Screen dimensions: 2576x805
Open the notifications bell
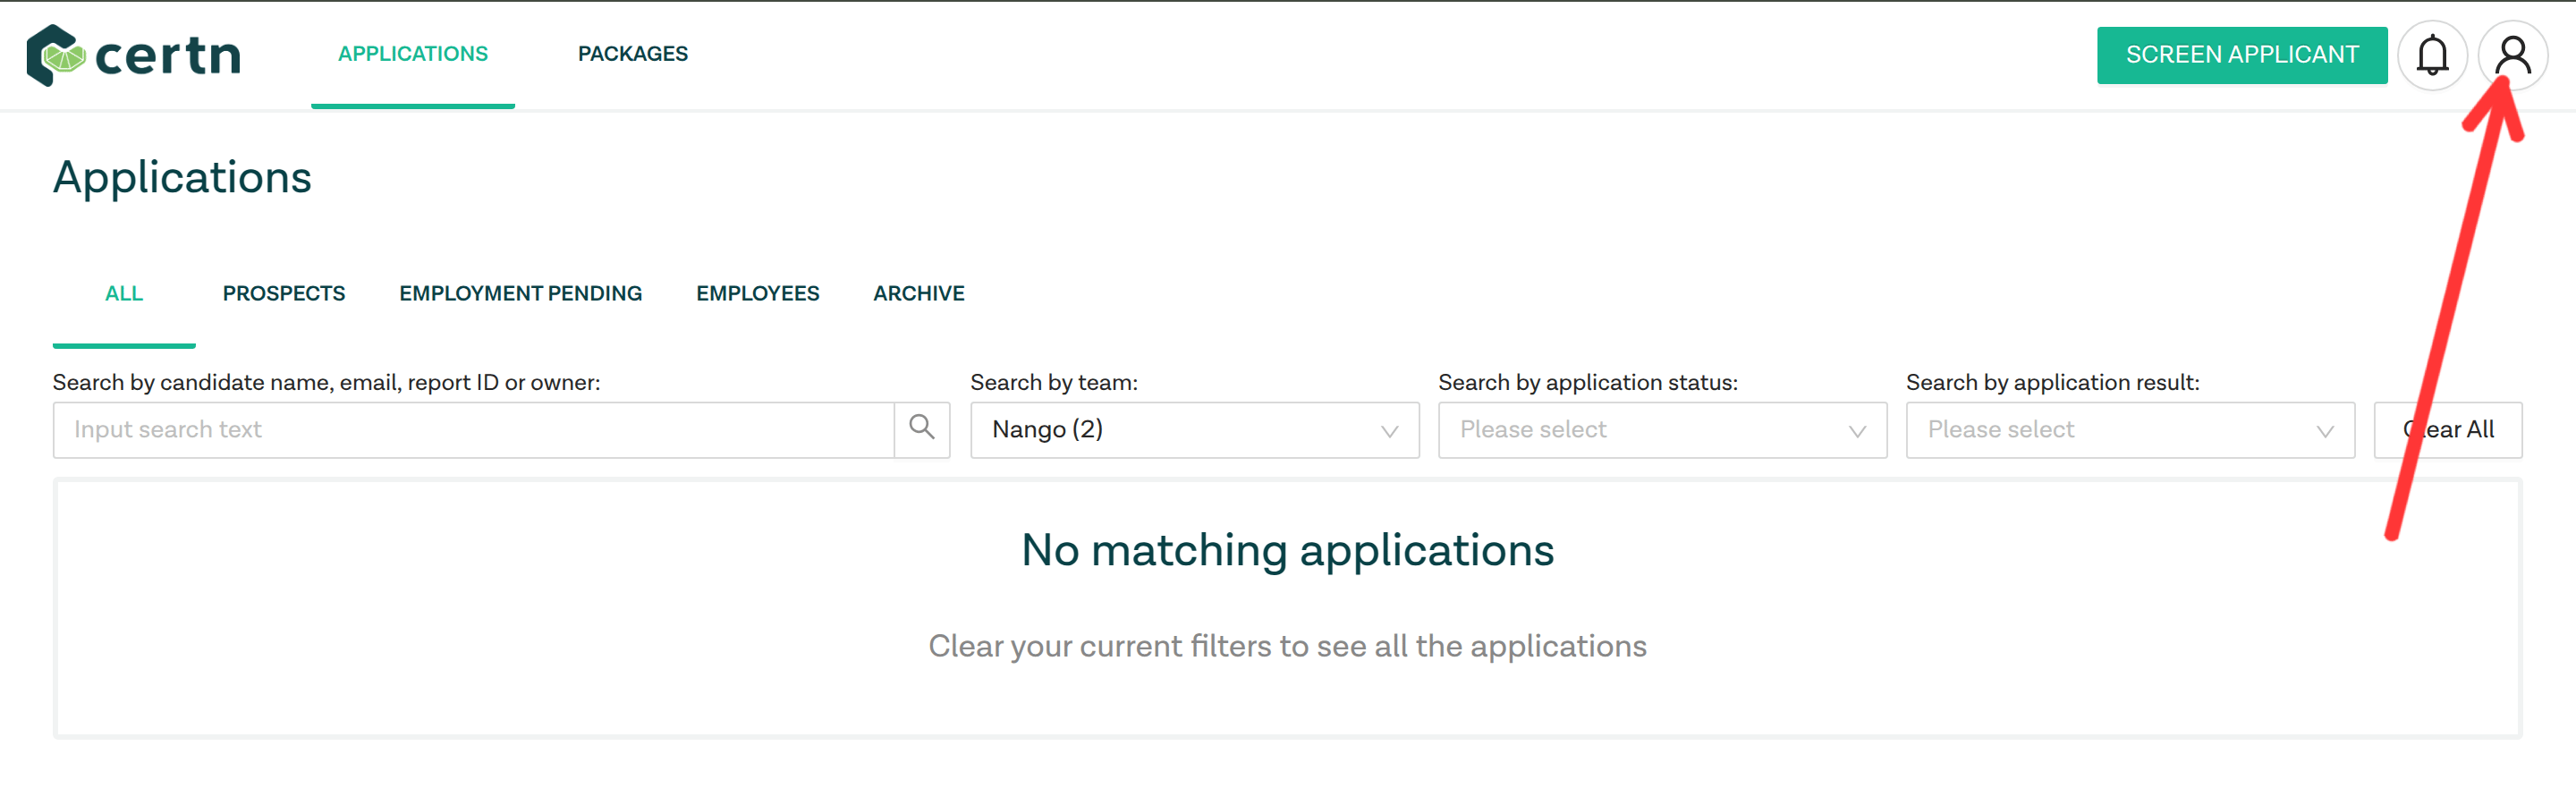(x=2432, y=55)
